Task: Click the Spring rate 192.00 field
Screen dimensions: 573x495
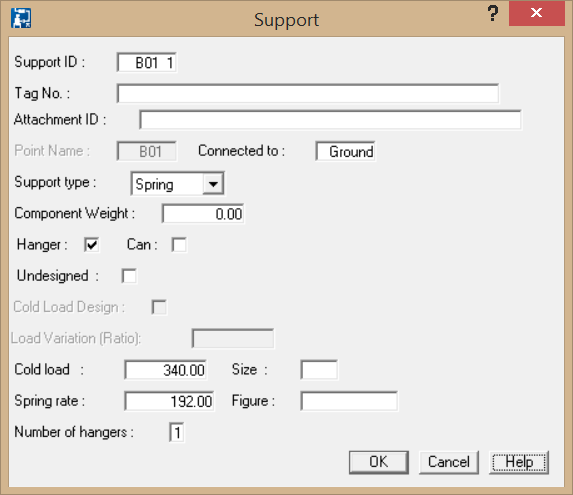Action: point(169,401)
